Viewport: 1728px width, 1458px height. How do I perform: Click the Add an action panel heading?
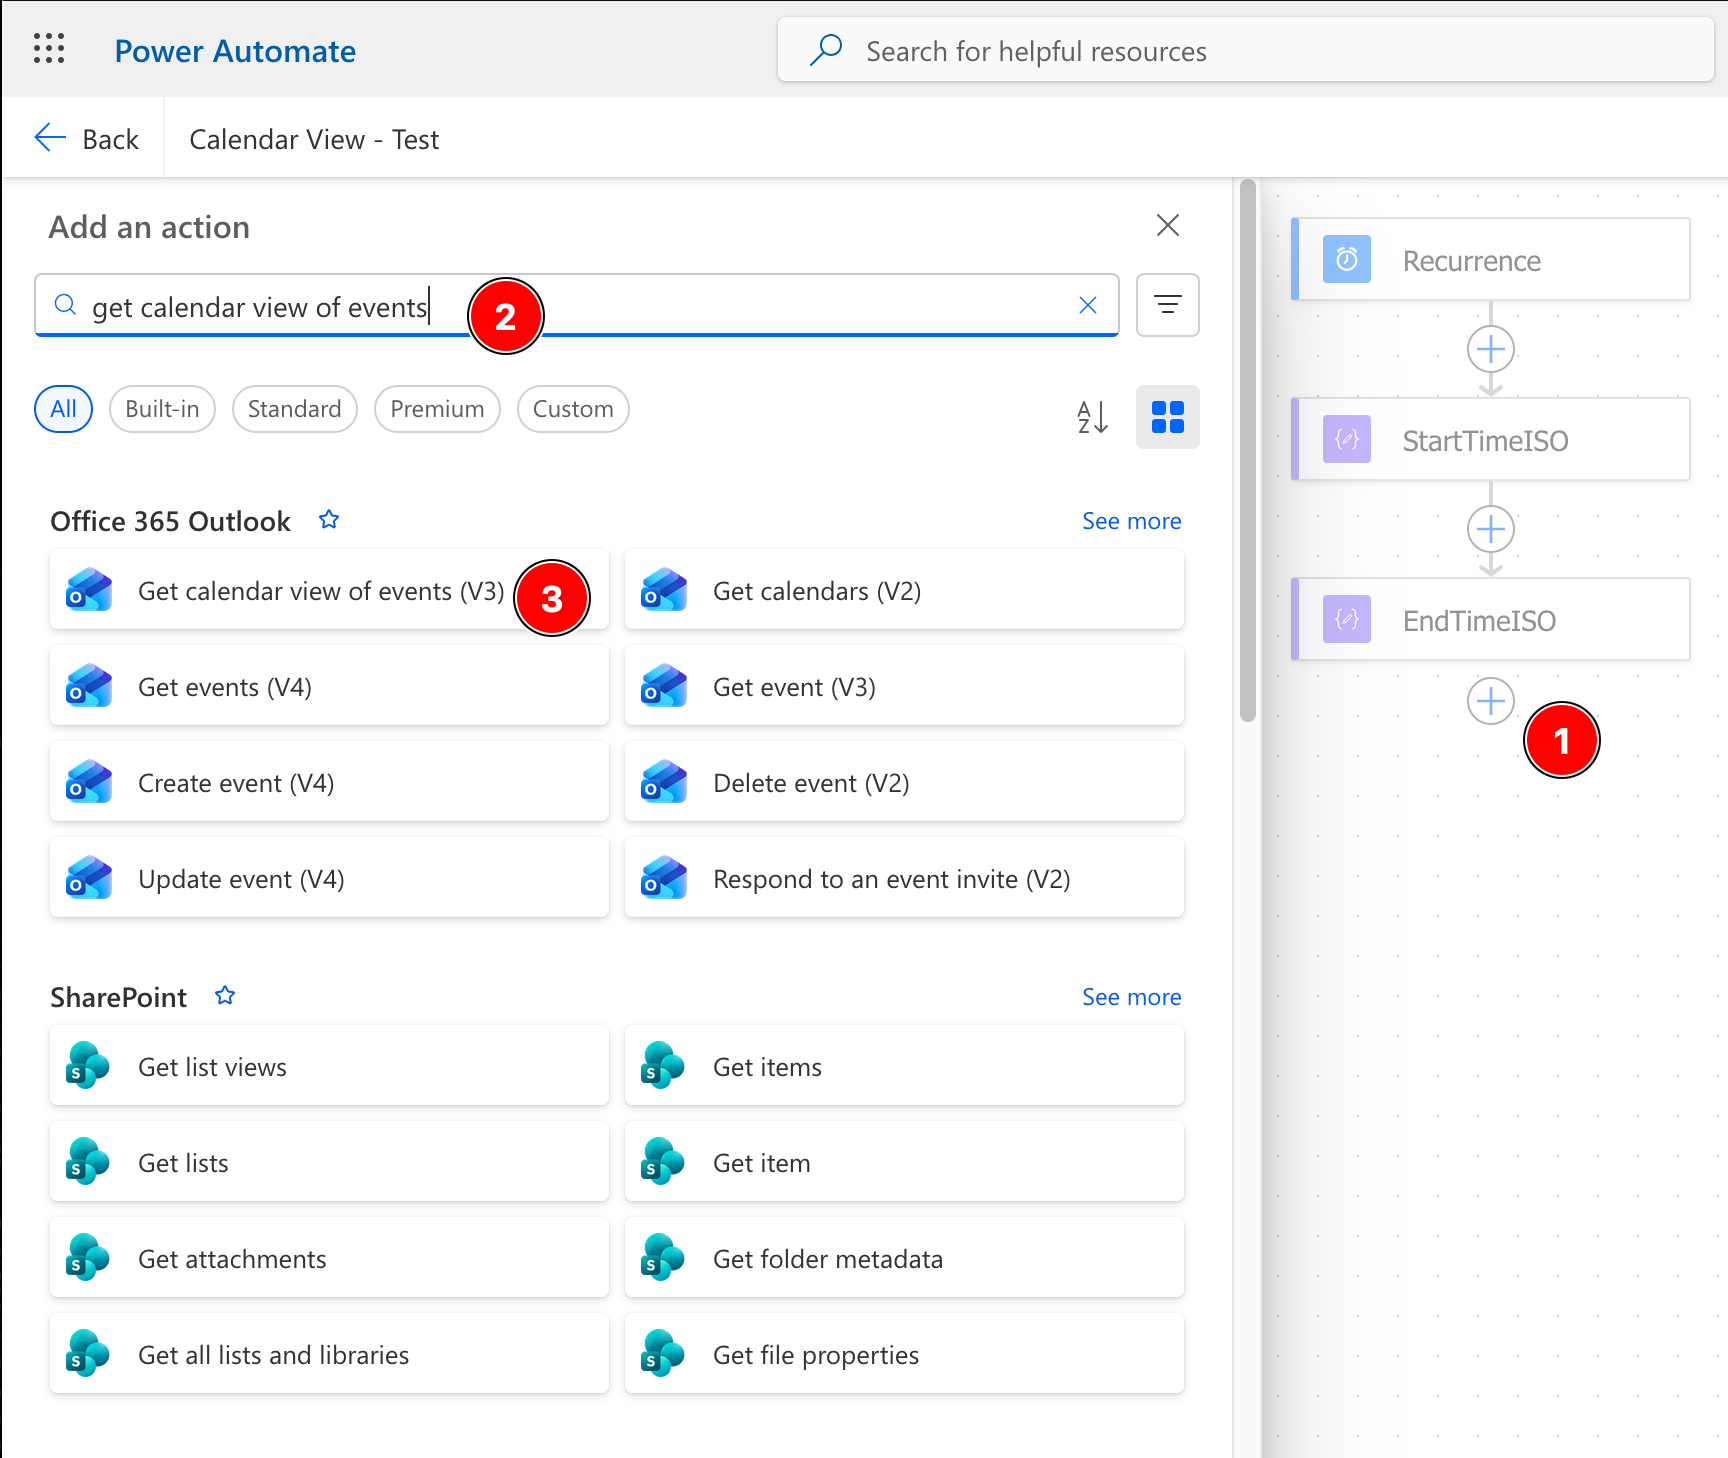pyautogui.click(x=149, y=227)
